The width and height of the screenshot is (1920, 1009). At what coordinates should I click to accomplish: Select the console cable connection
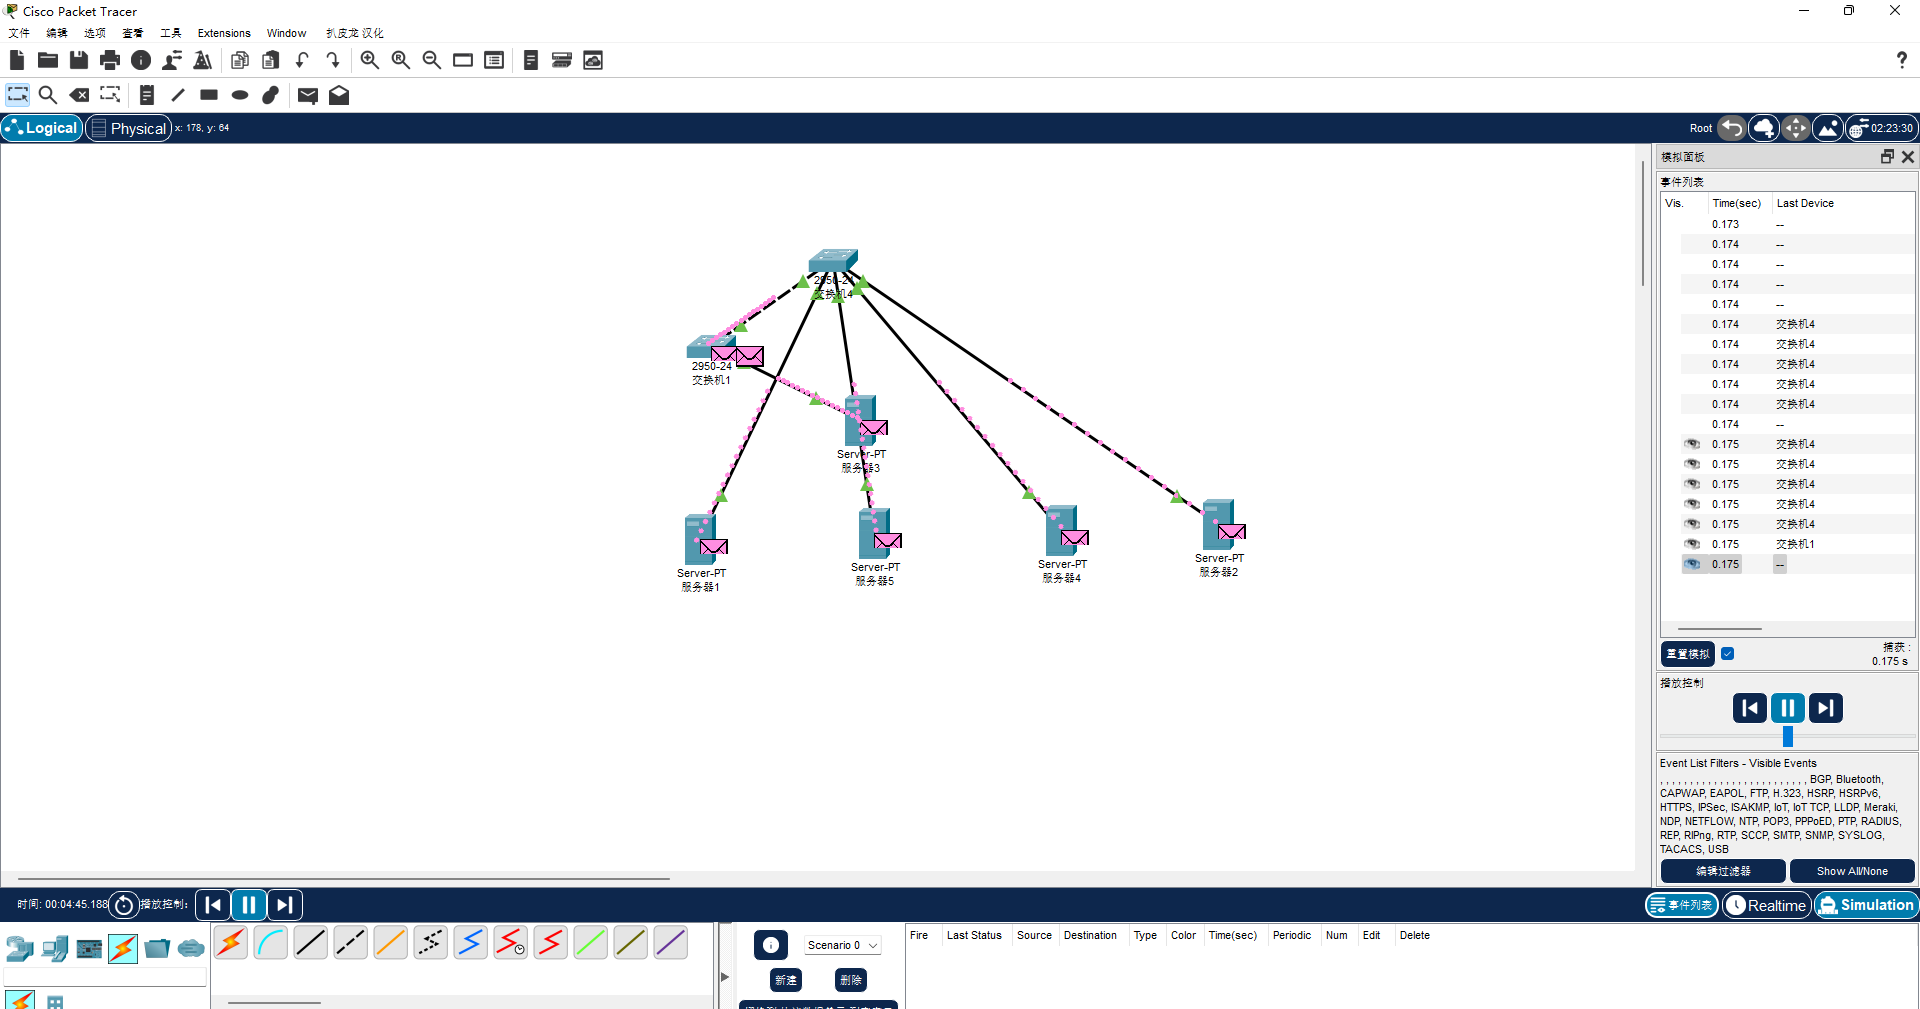(x=271, y=943)
